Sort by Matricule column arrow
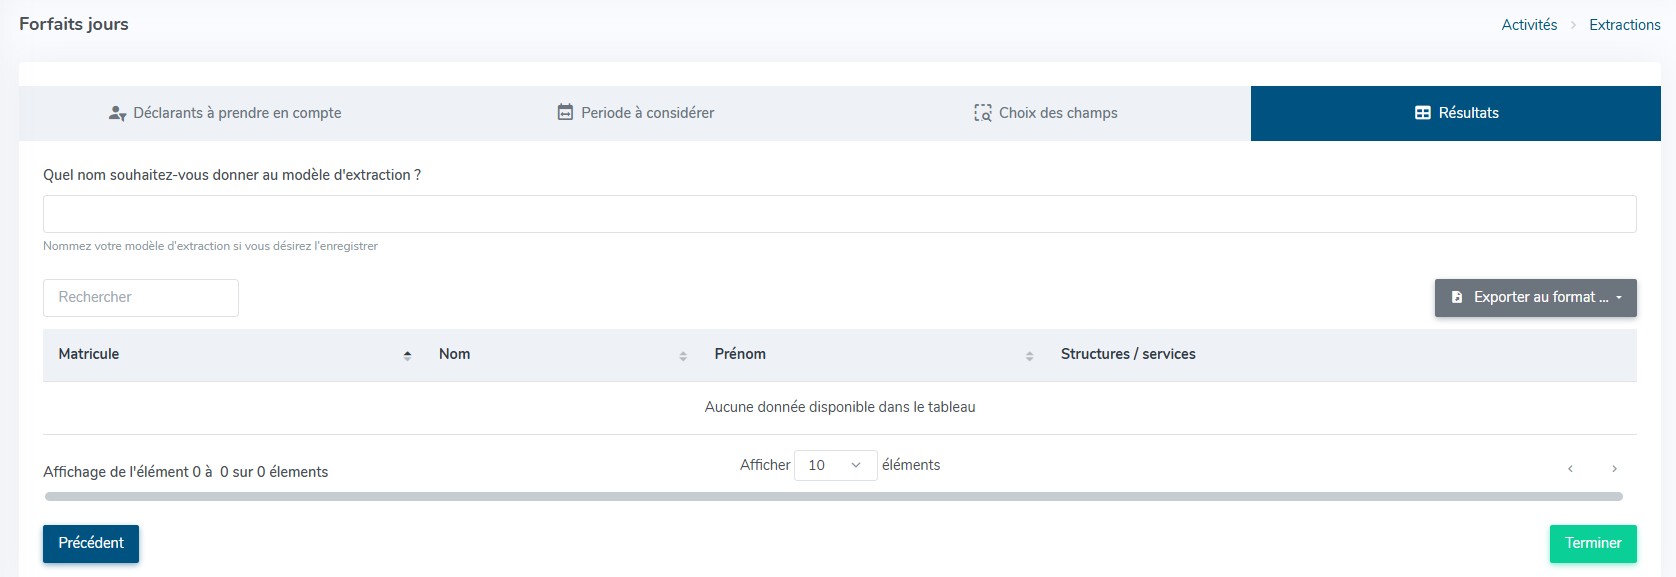 [x=407, y=355]
